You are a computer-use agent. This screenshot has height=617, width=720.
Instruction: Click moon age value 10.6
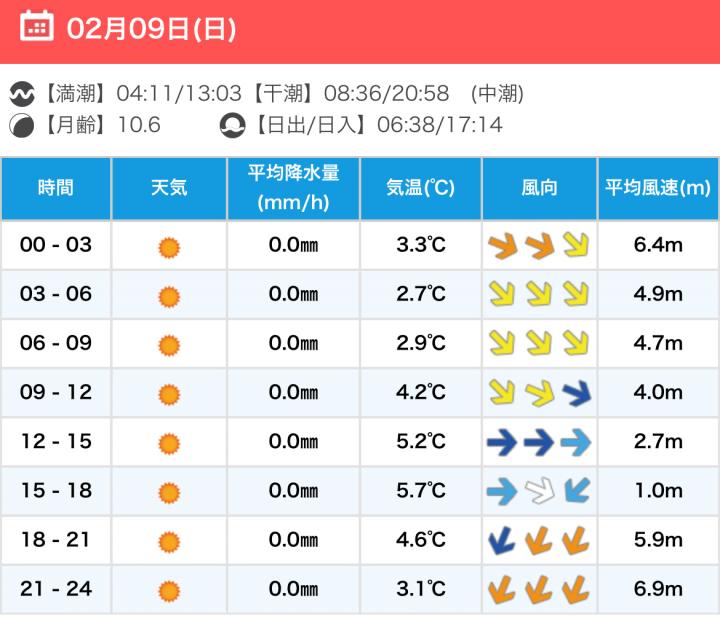point(139,125)
